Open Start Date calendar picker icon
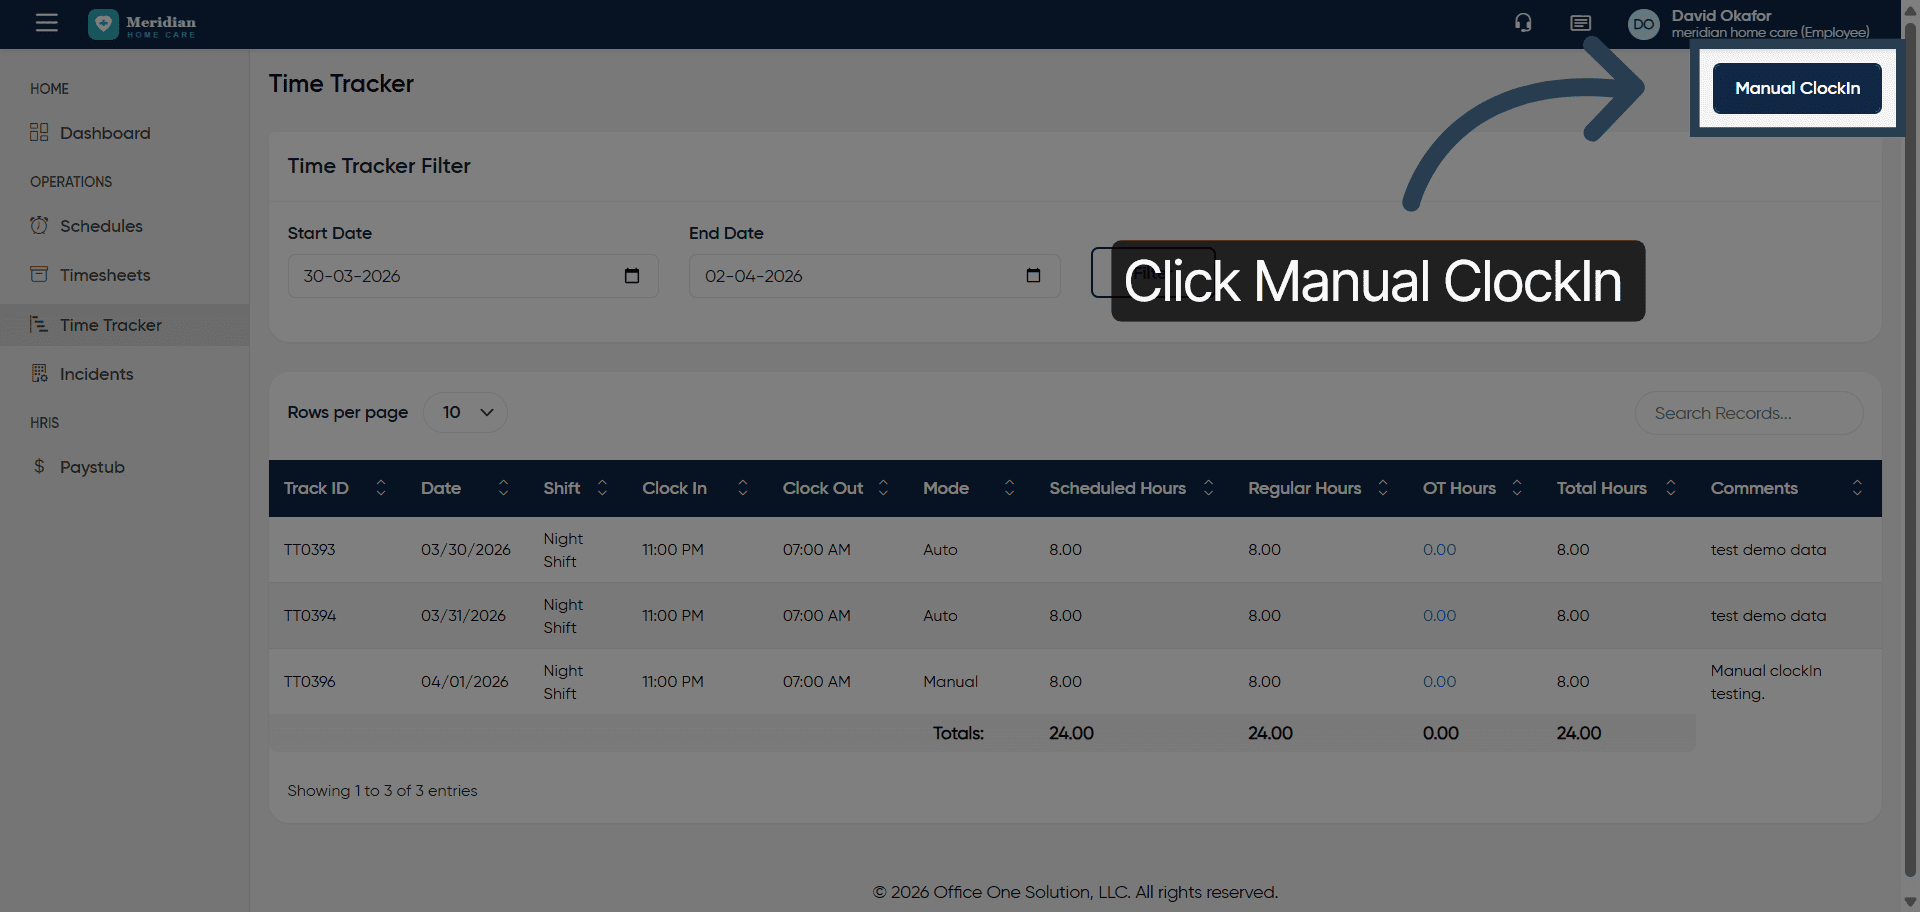 point(632,276)
